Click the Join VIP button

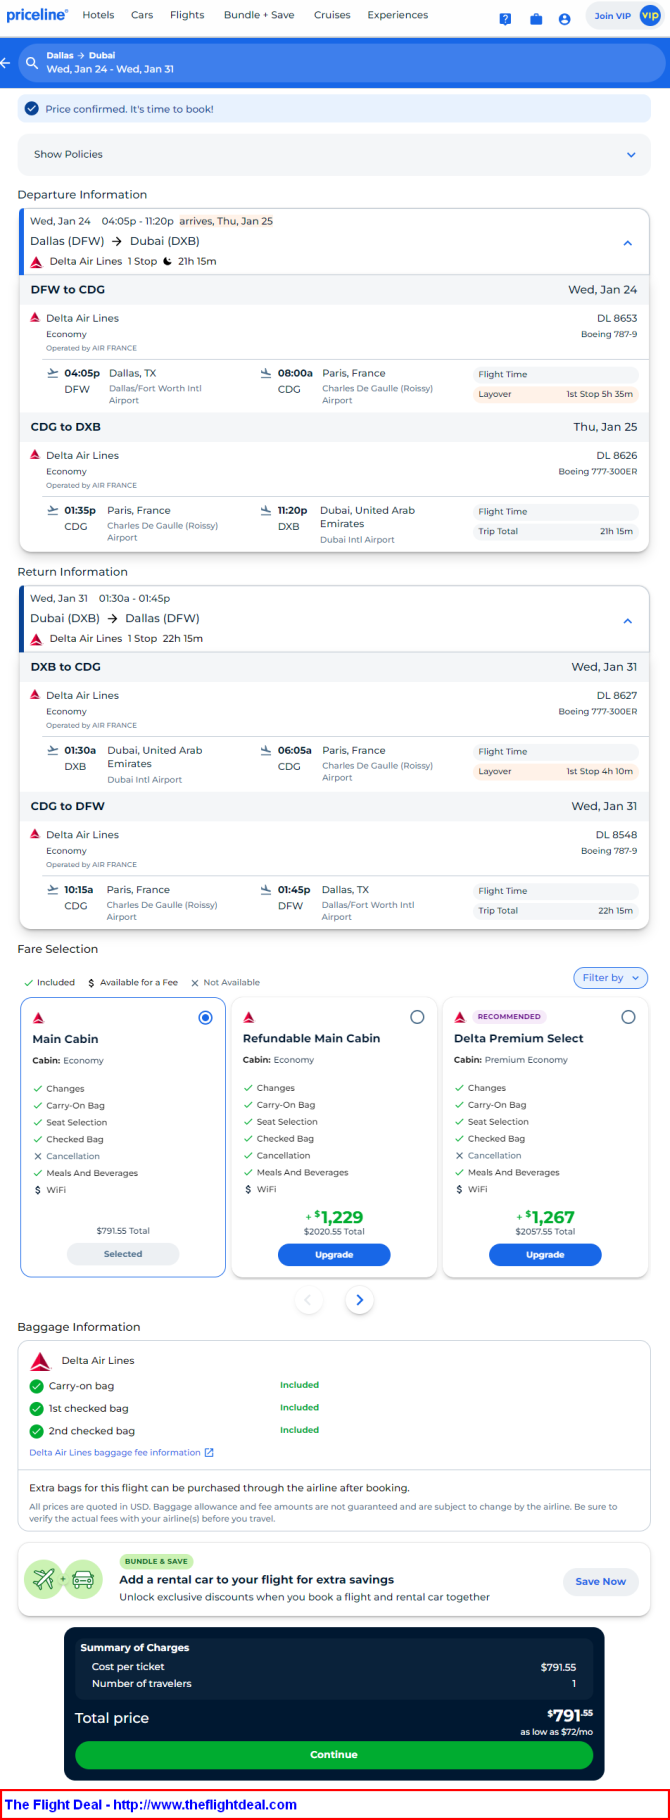[625, 16]
